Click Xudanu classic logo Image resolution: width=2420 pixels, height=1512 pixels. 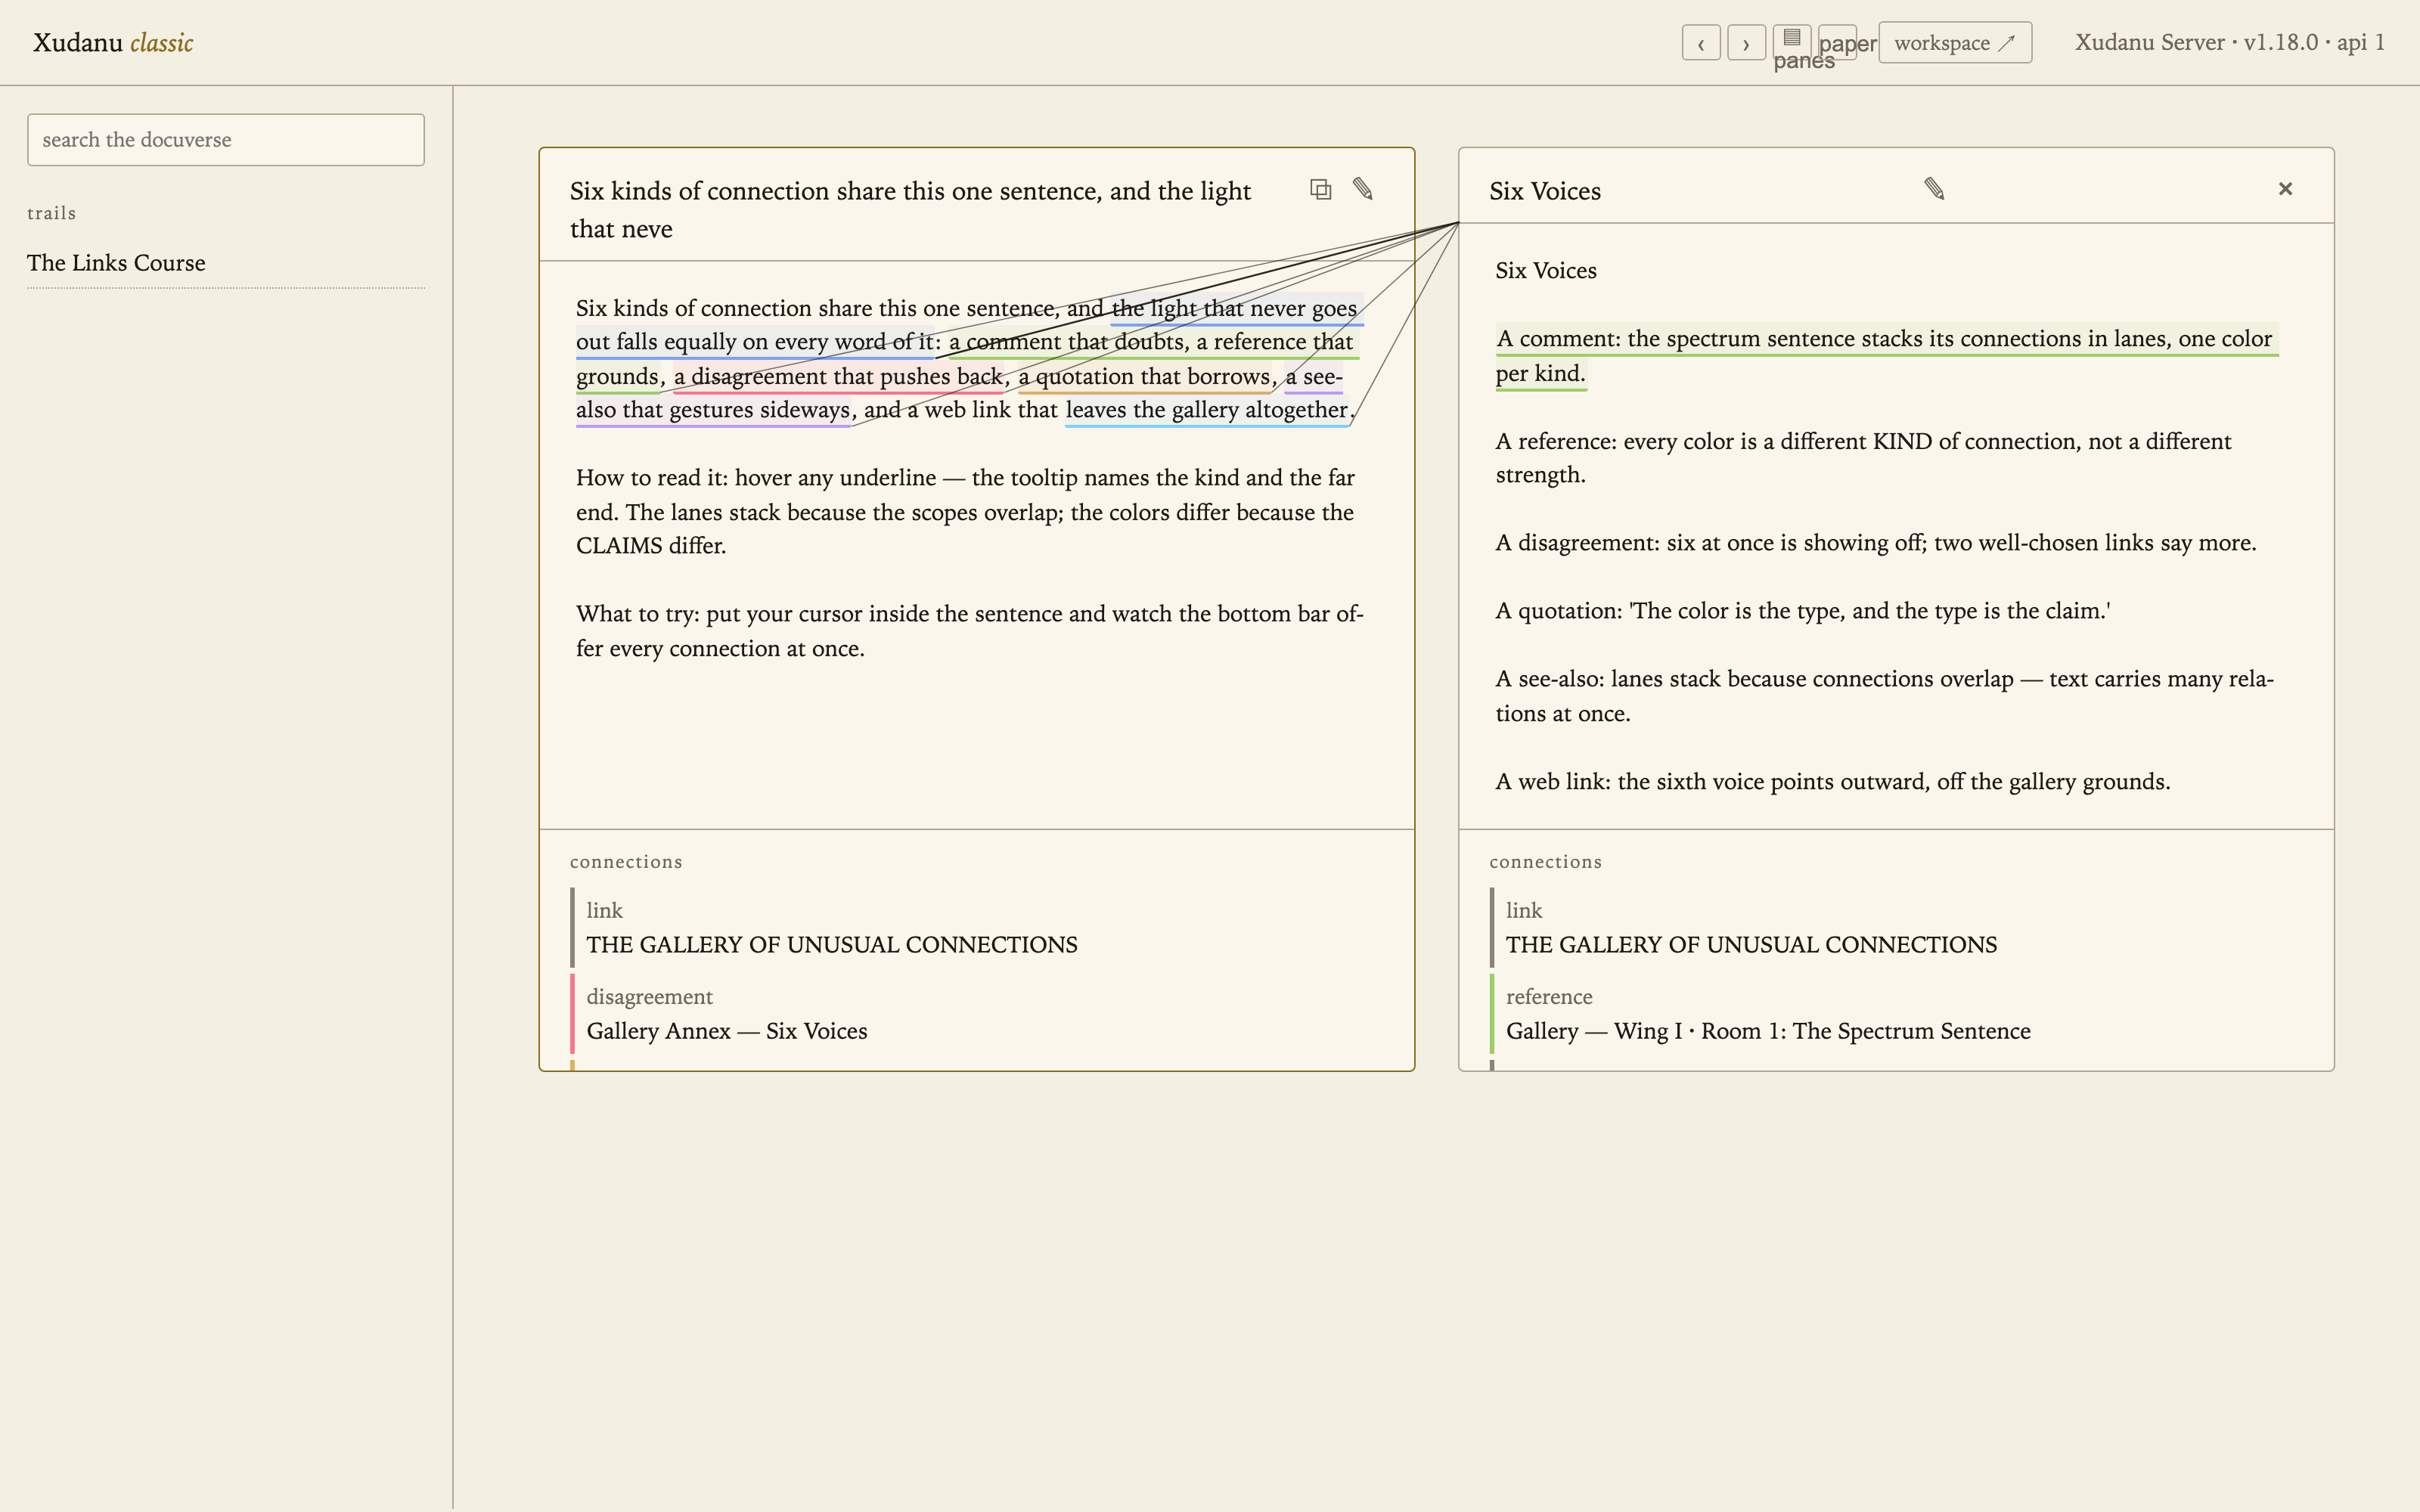[x=113, y=43]
